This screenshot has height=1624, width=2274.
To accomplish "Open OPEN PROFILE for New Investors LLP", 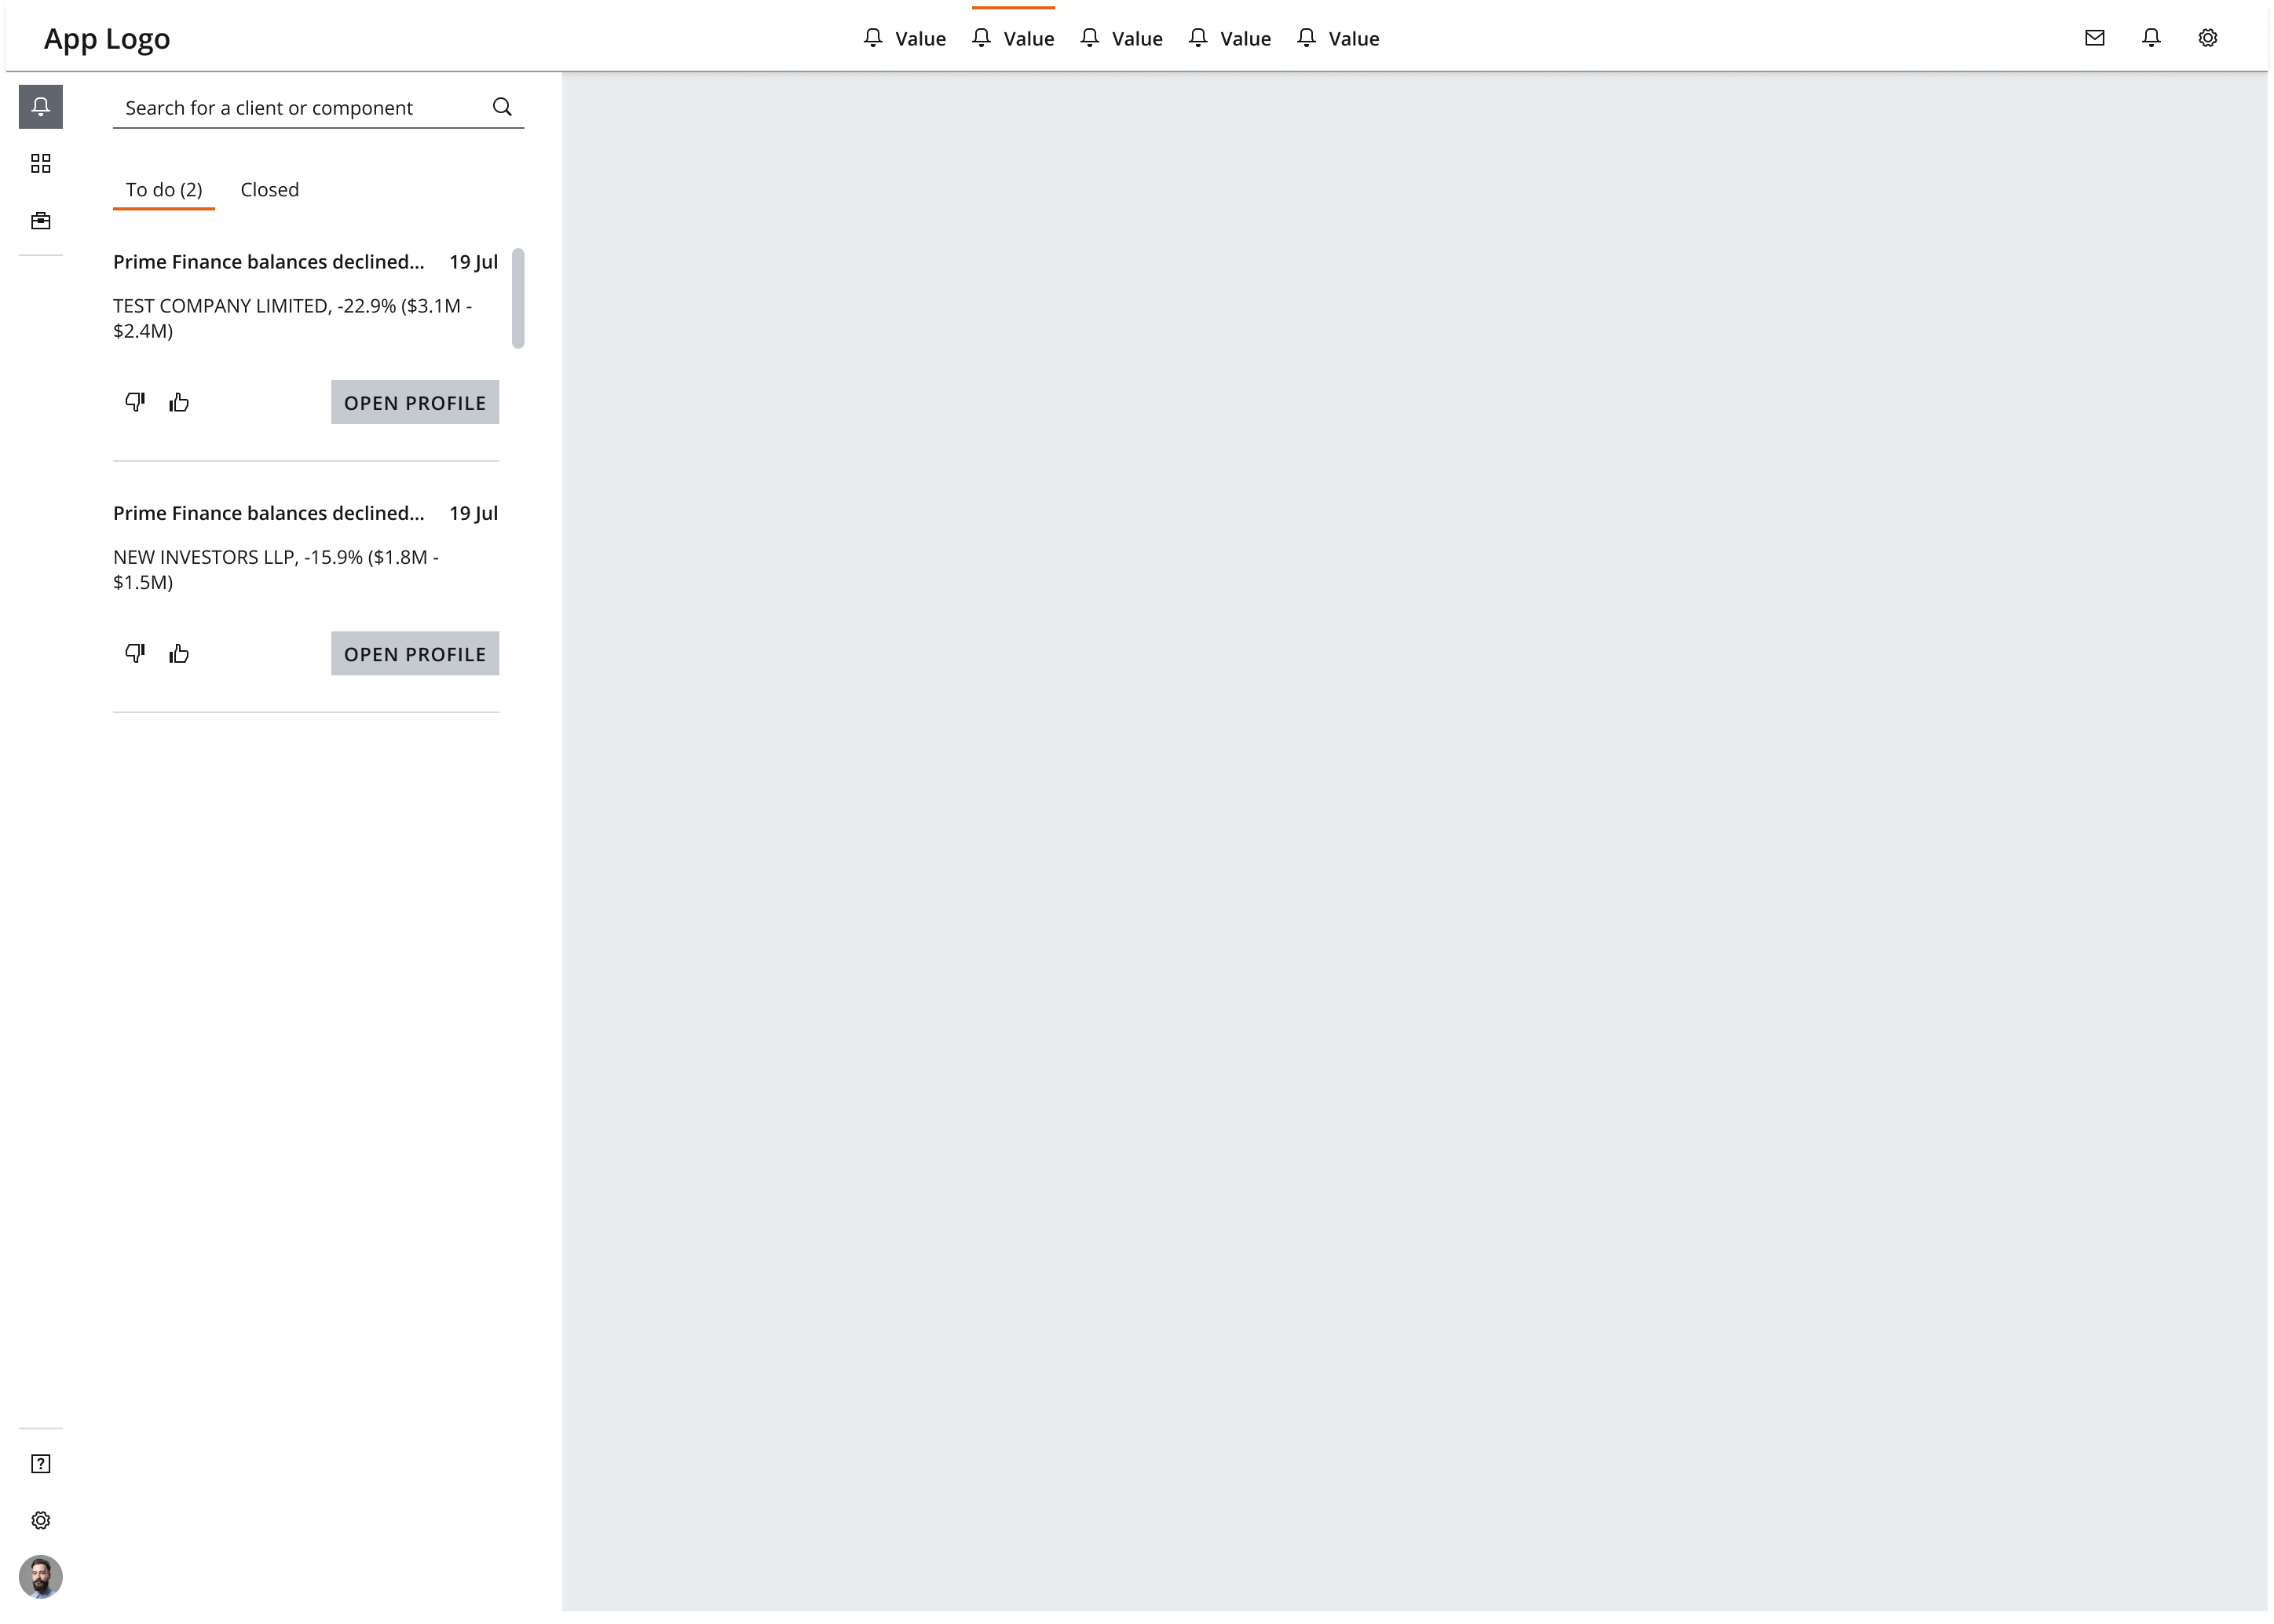I will (415, 652).
